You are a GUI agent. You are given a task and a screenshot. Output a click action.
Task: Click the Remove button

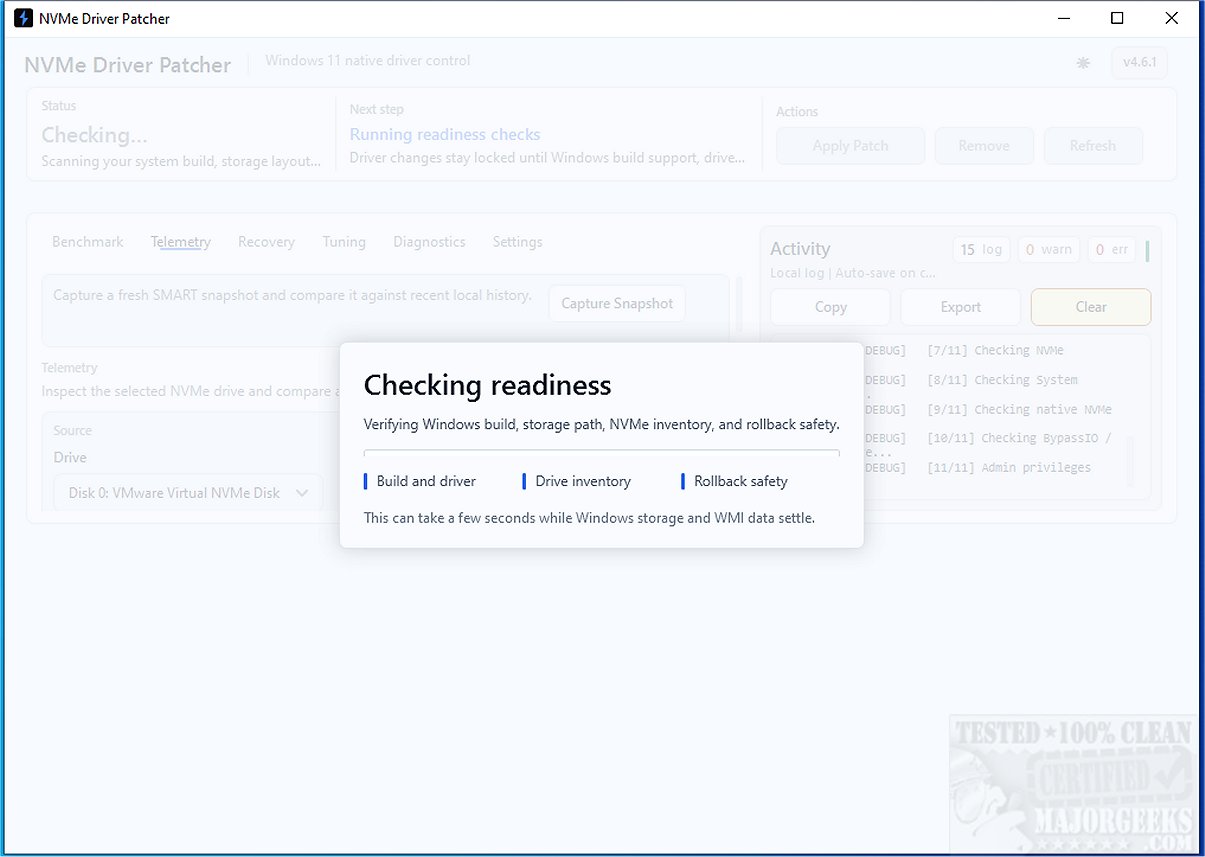984,146
